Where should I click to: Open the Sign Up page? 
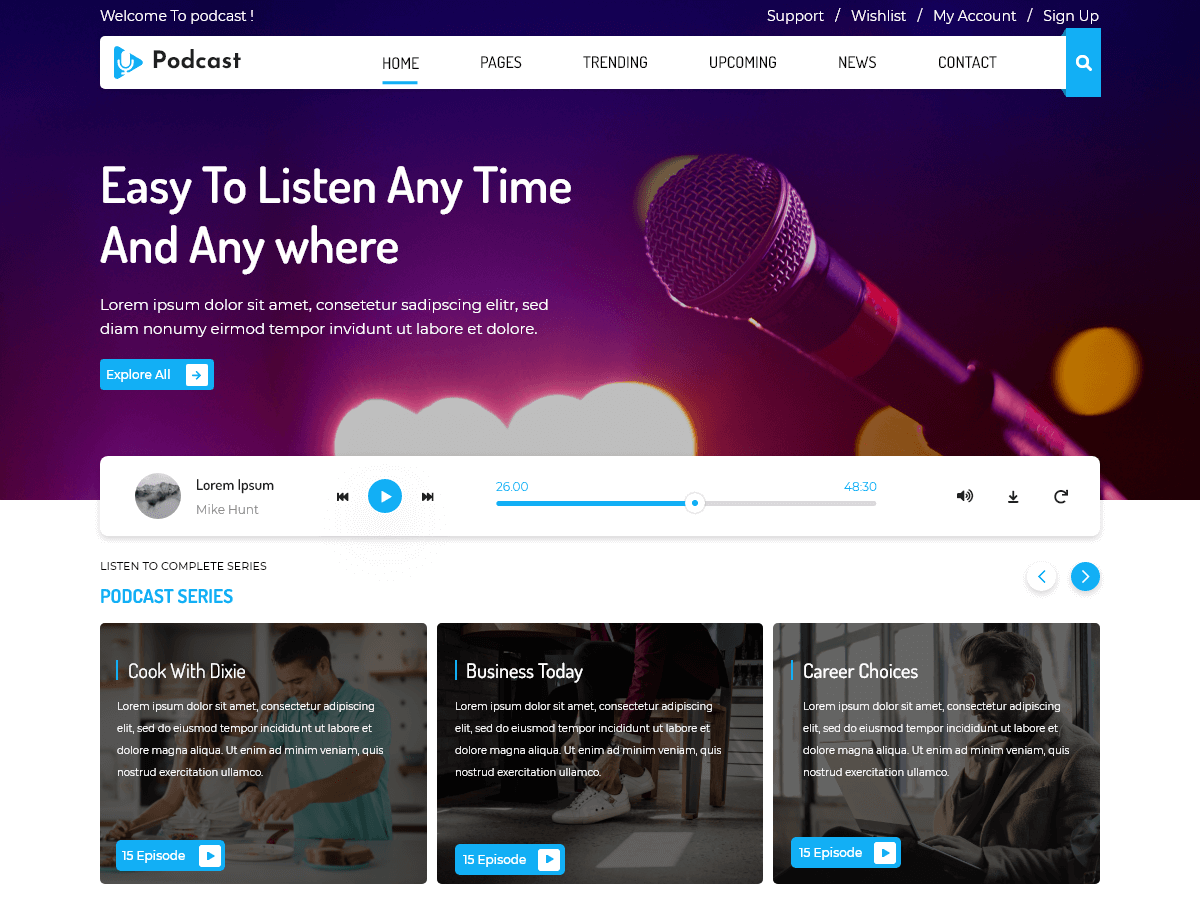[x=1070, y=16]
